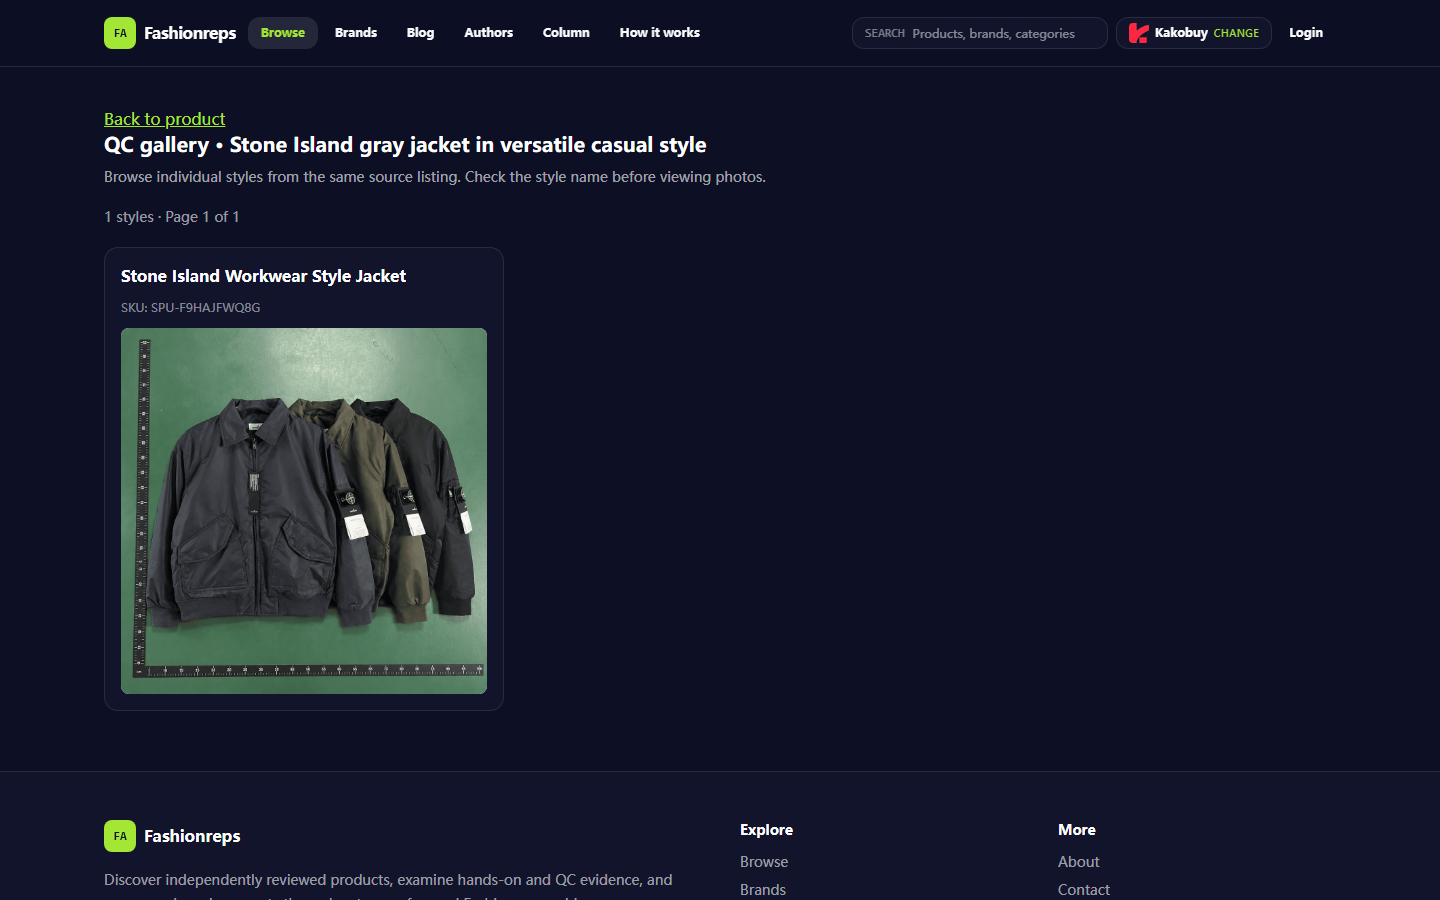Open the Brands navigation item
1440x900 pixels.
point(356,33)
